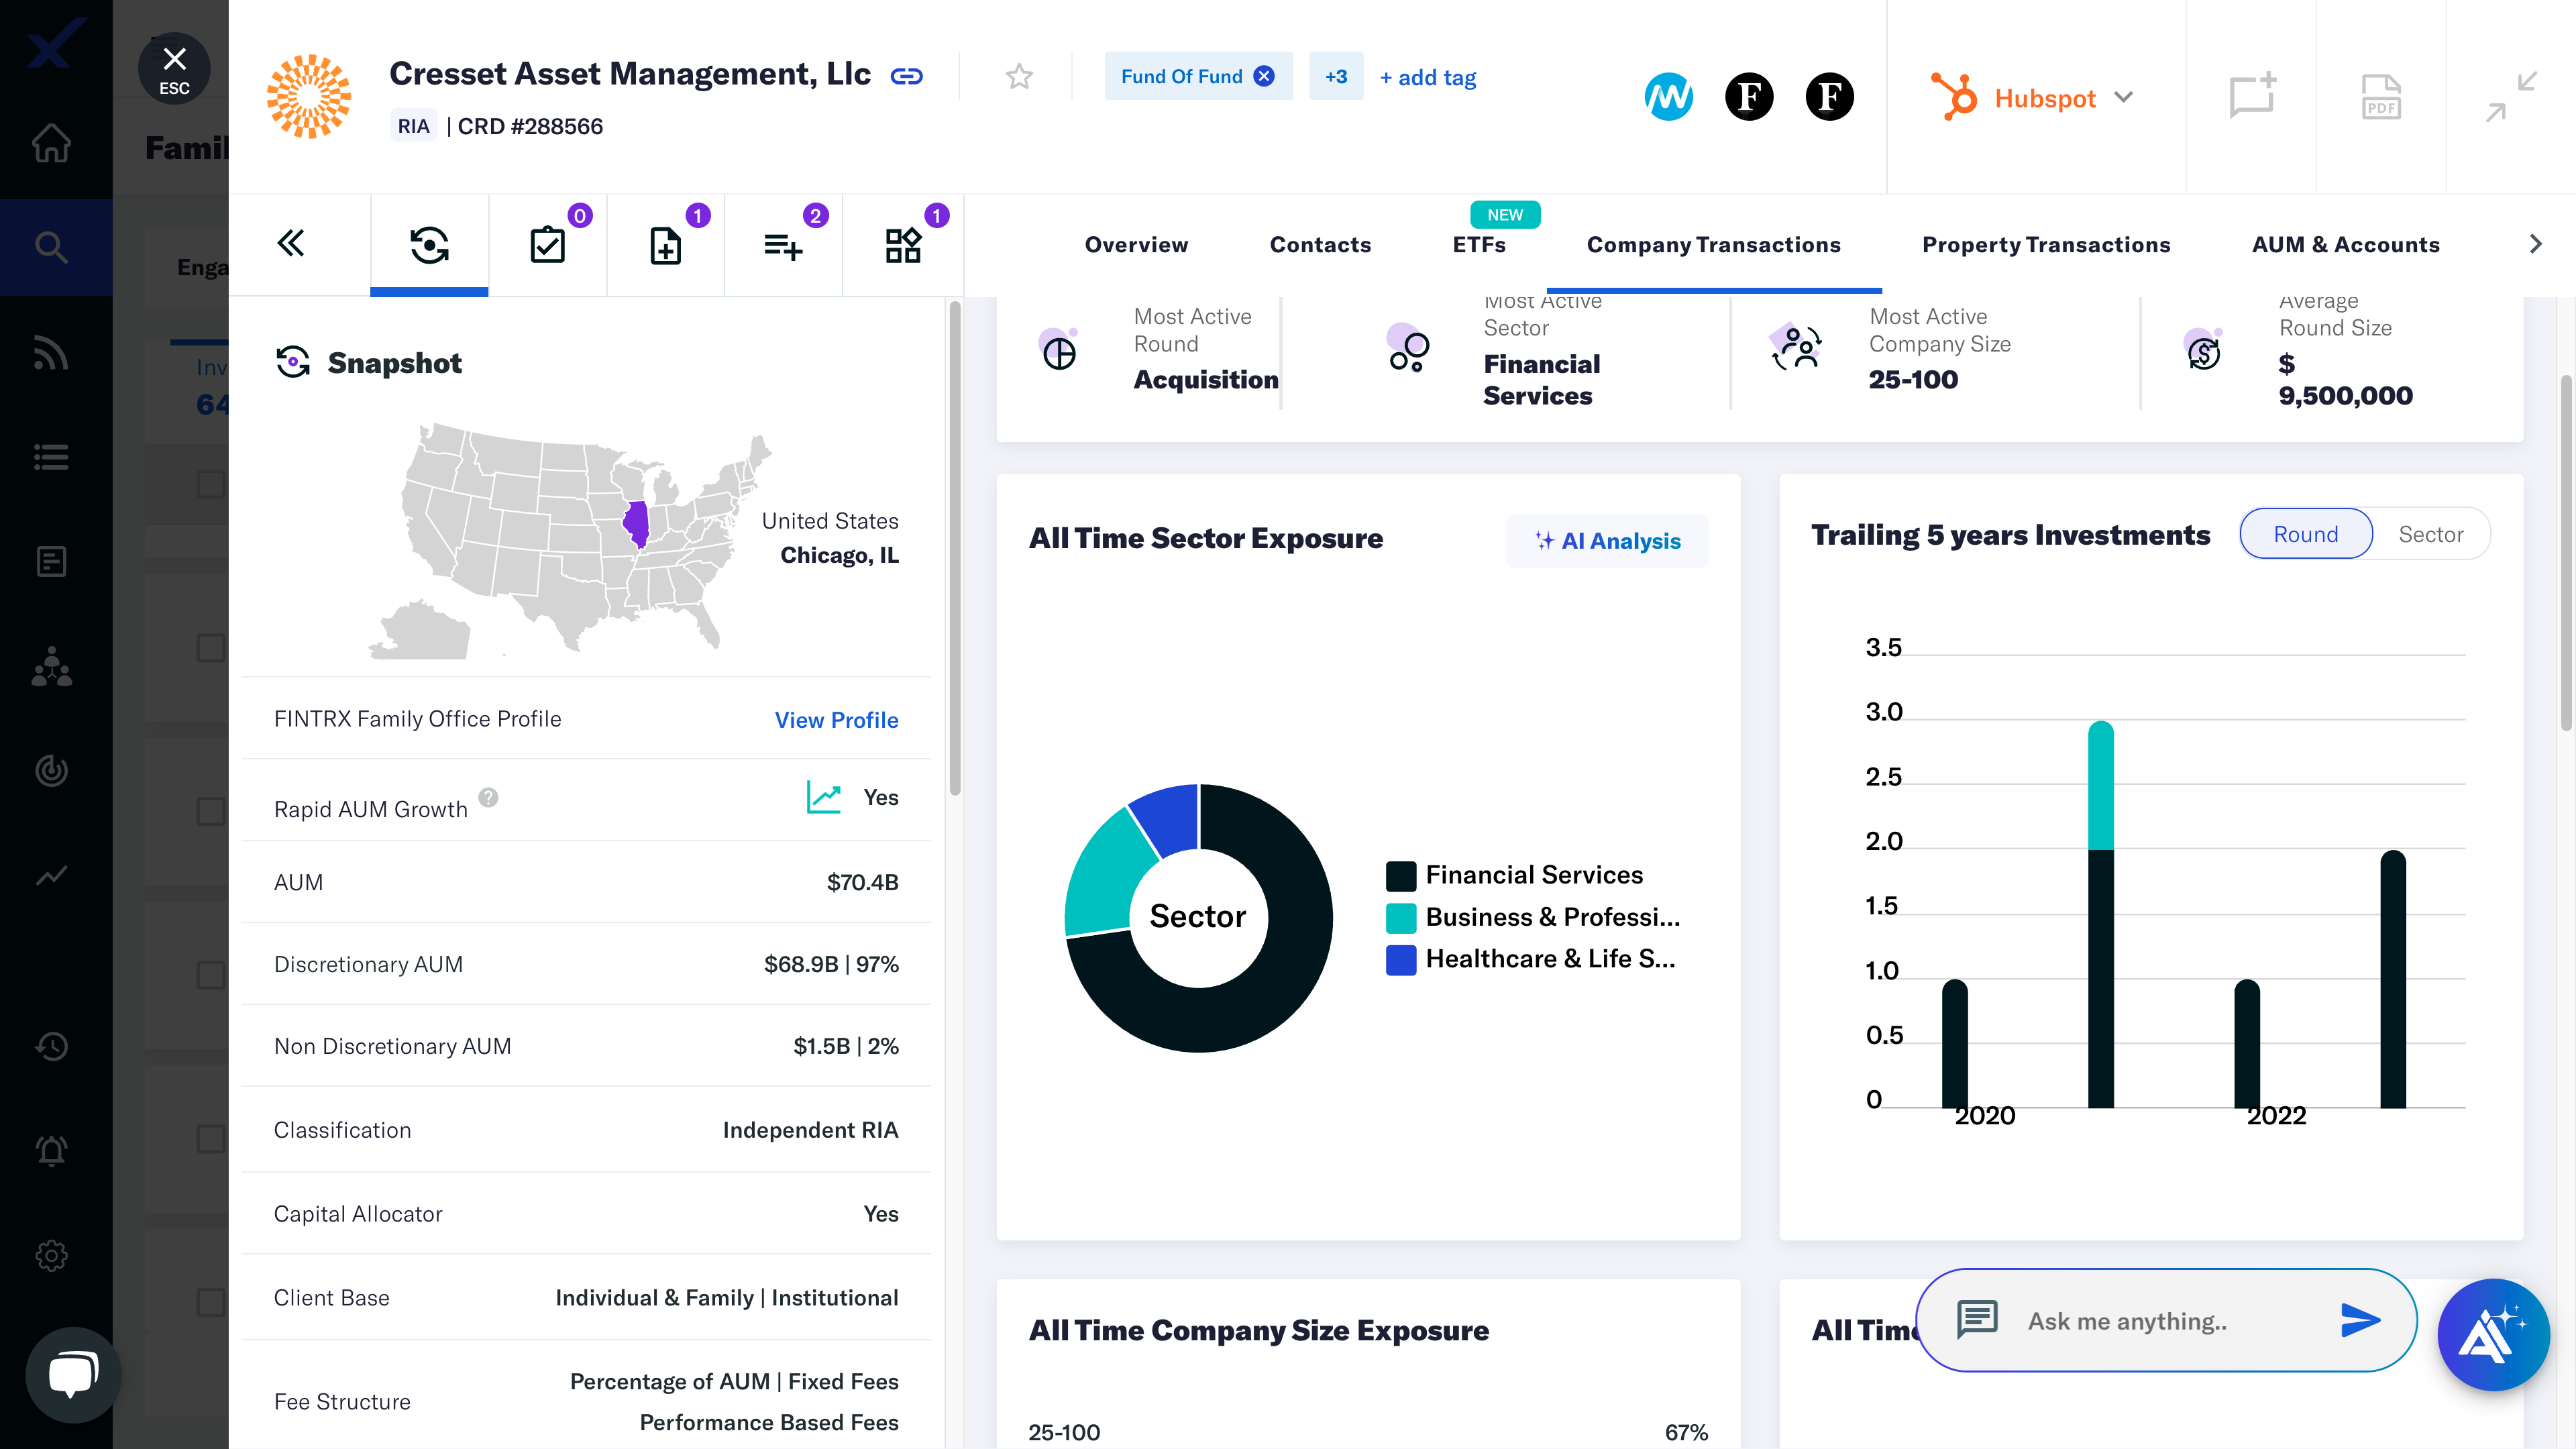This screenshot has width=2576, height=1449.
Task: Click the Most Active Round pie icon
Action: coord(1058,350)
